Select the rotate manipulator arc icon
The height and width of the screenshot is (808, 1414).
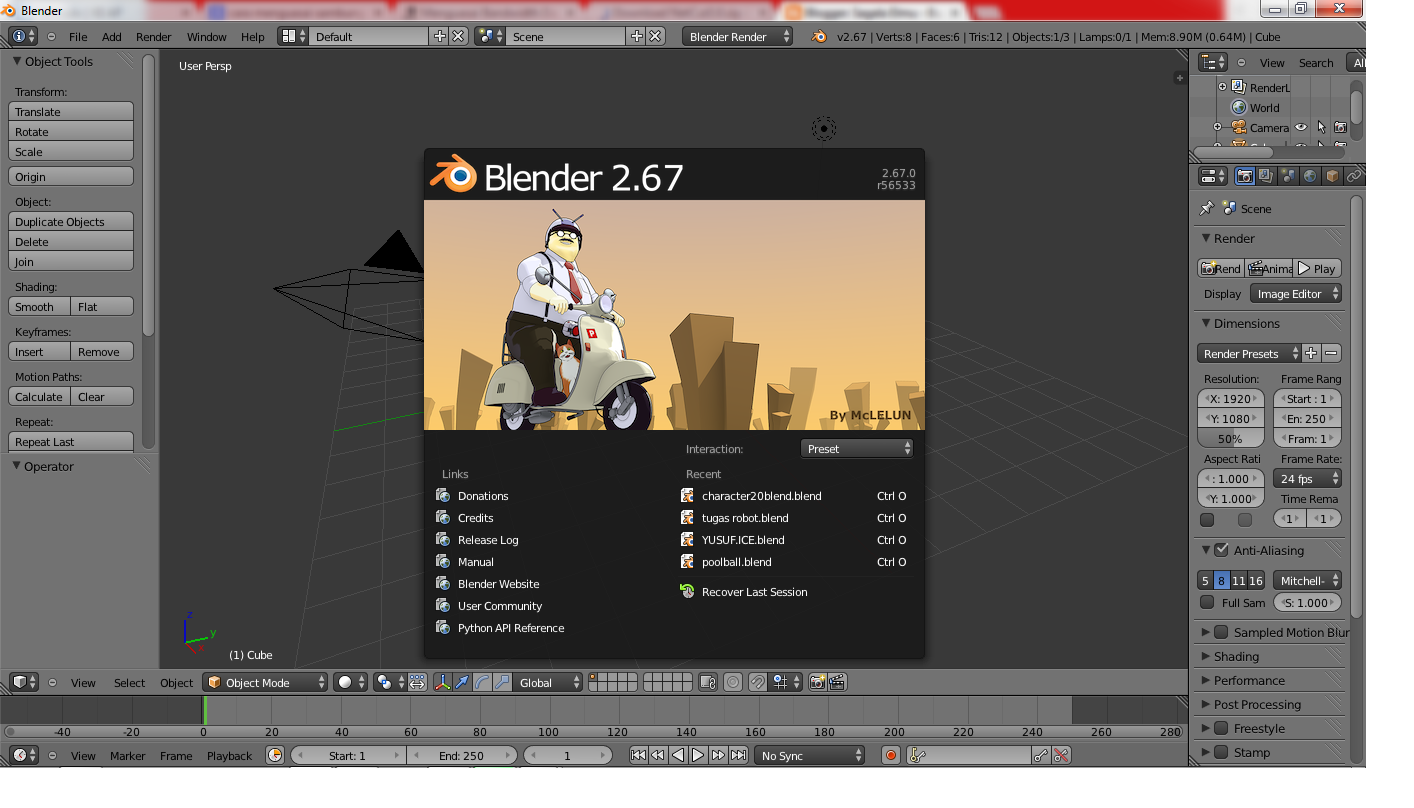coord(482,682)
